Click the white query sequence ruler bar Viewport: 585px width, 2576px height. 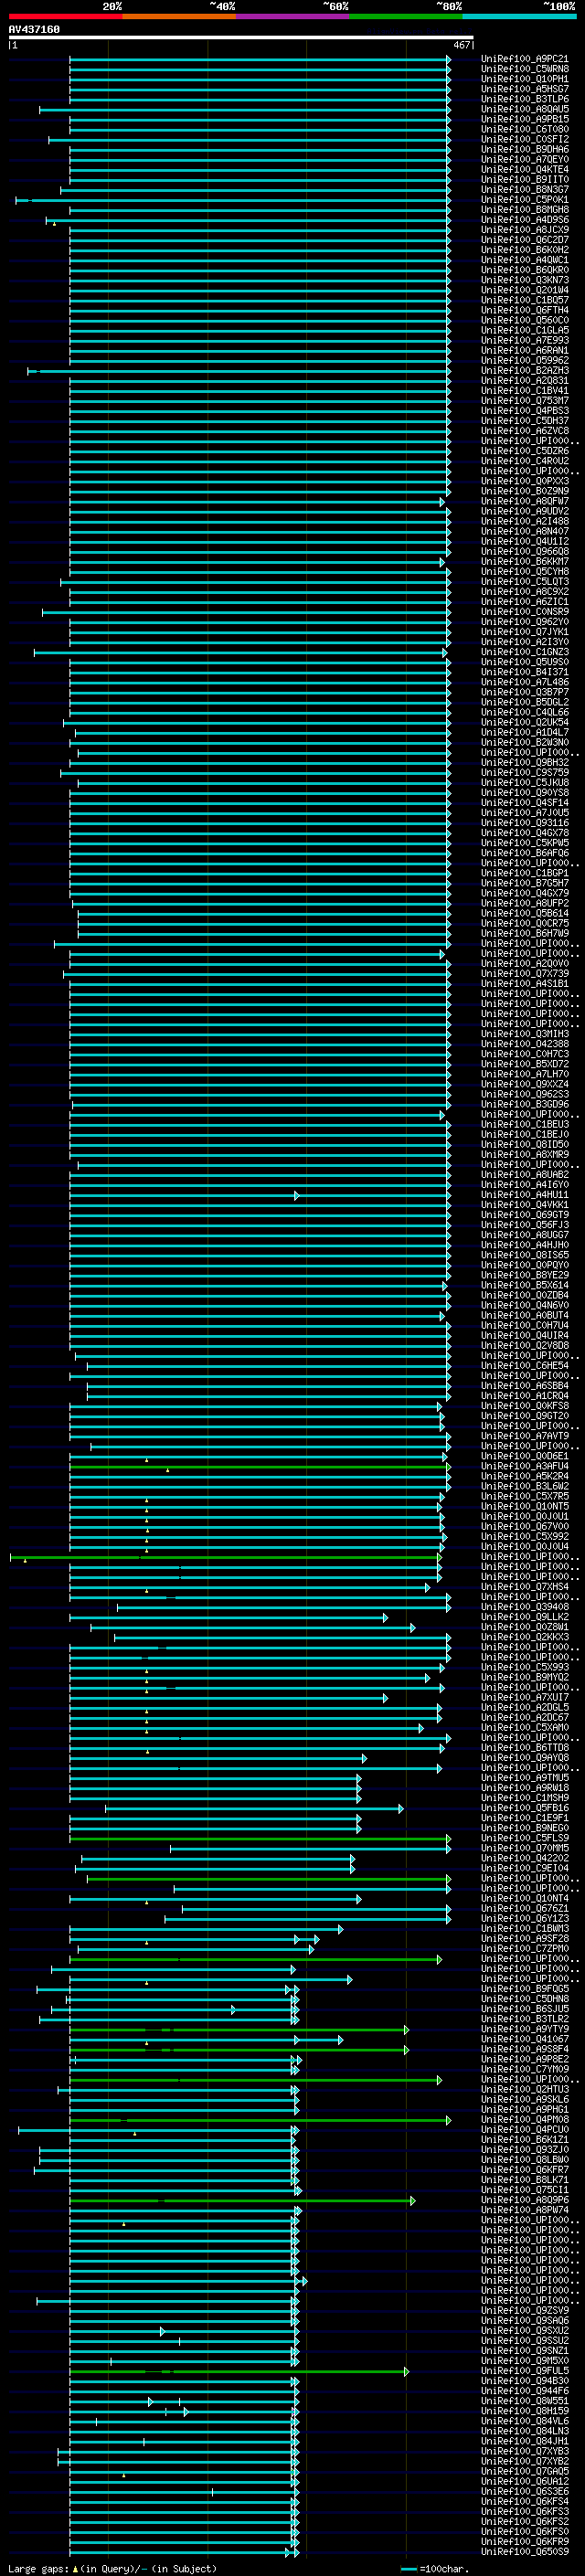point(241,38)
